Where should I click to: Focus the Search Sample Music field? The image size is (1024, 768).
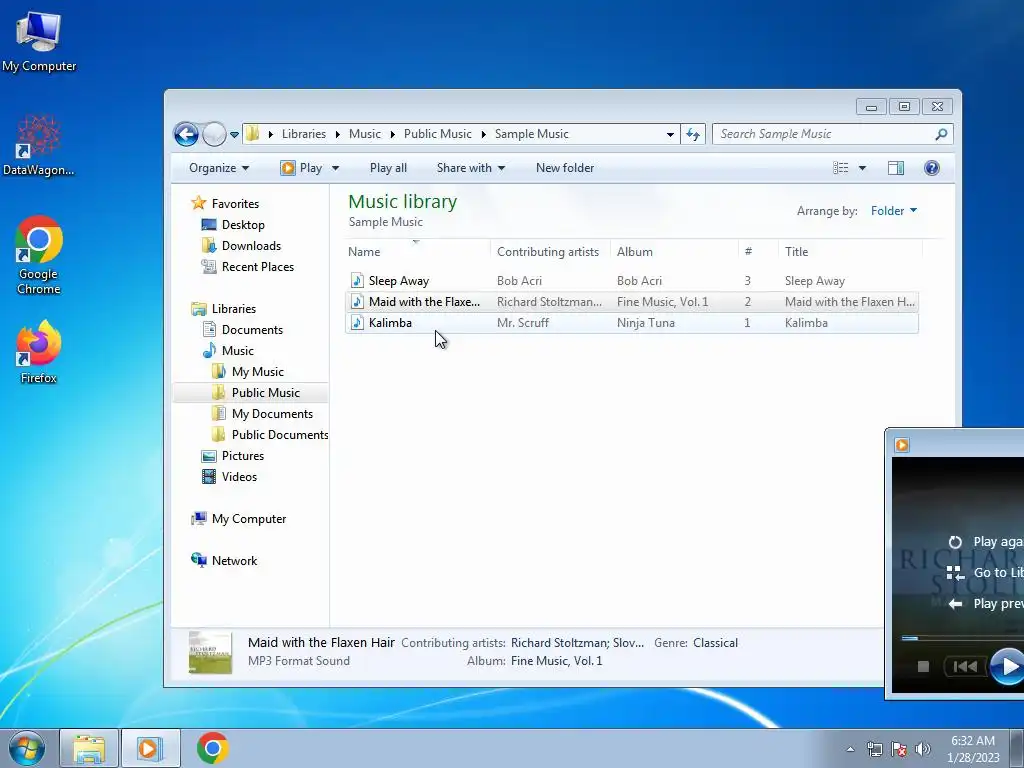click(825, 134)
